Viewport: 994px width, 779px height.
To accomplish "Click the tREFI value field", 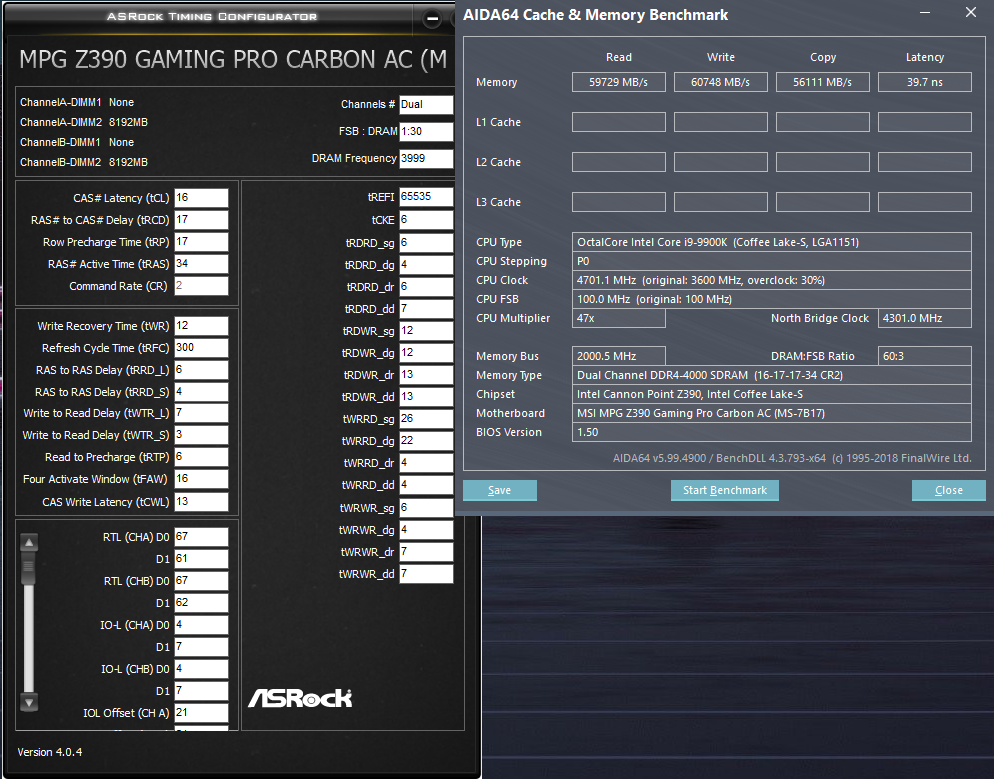I will [426, 197].
